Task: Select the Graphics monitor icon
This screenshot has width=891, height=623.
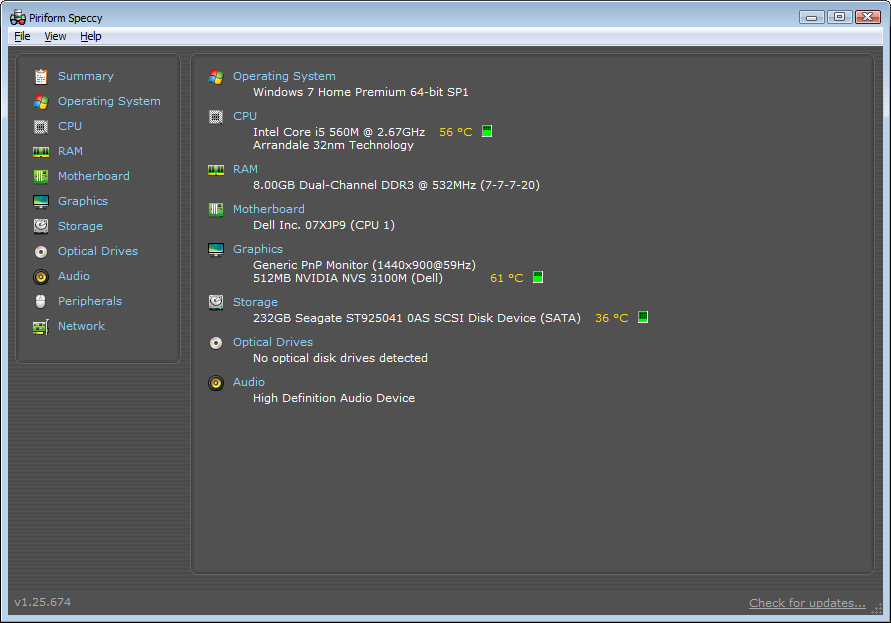Action: (x=41, y=201)
